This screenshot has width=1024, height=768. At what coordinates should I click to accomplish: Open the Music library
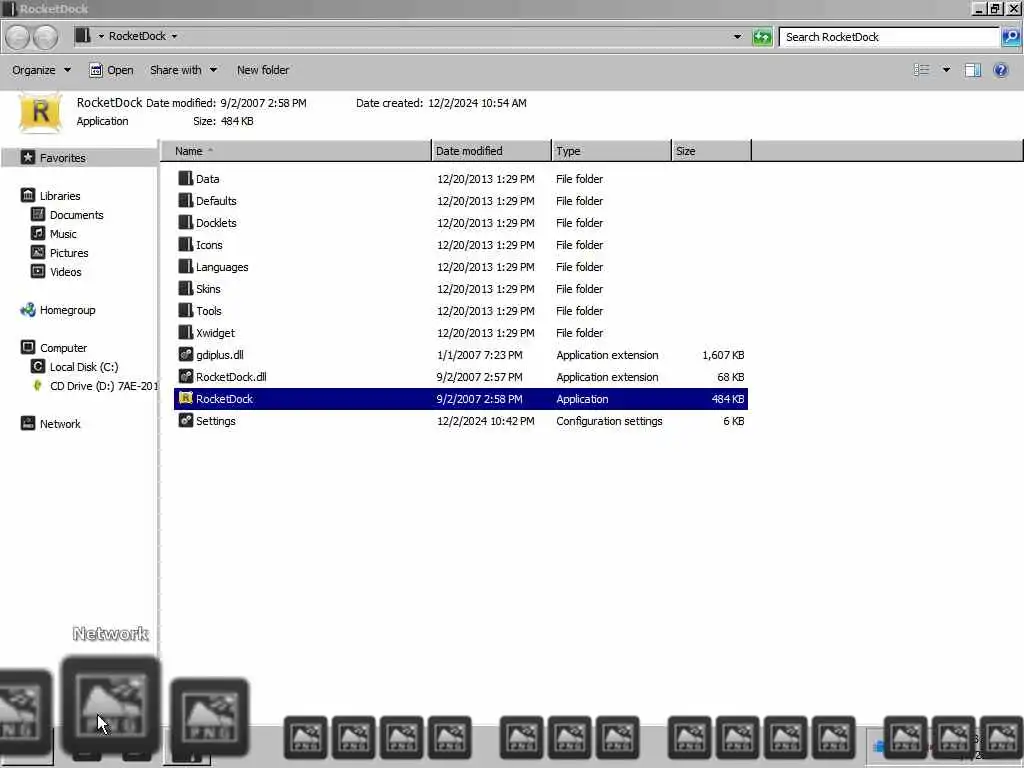click(63, 234)
